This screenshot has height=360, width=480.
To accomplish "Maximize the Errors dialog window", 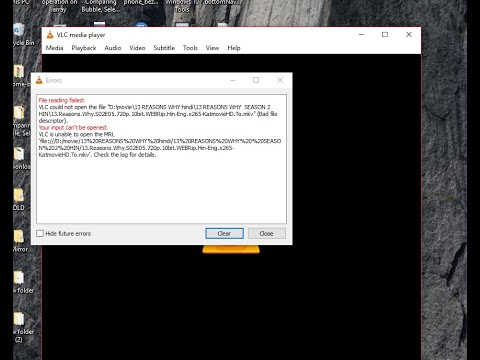I will click(256, 80).
